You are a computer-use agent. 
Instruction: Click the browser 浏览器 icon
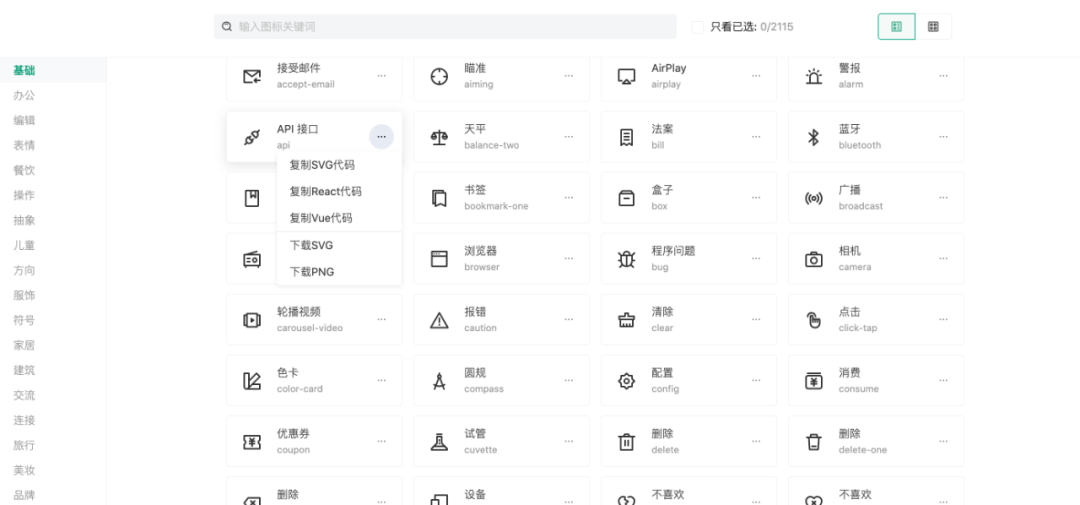(x=439, y=259)
